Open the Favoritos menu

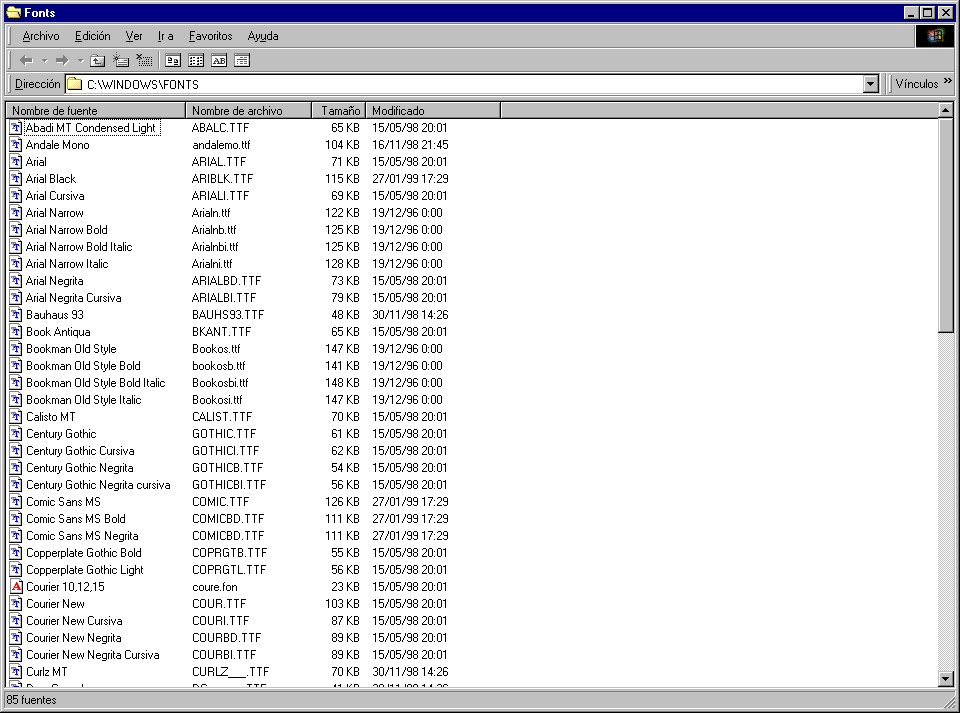pyautogui.click(x=211, y=36)
